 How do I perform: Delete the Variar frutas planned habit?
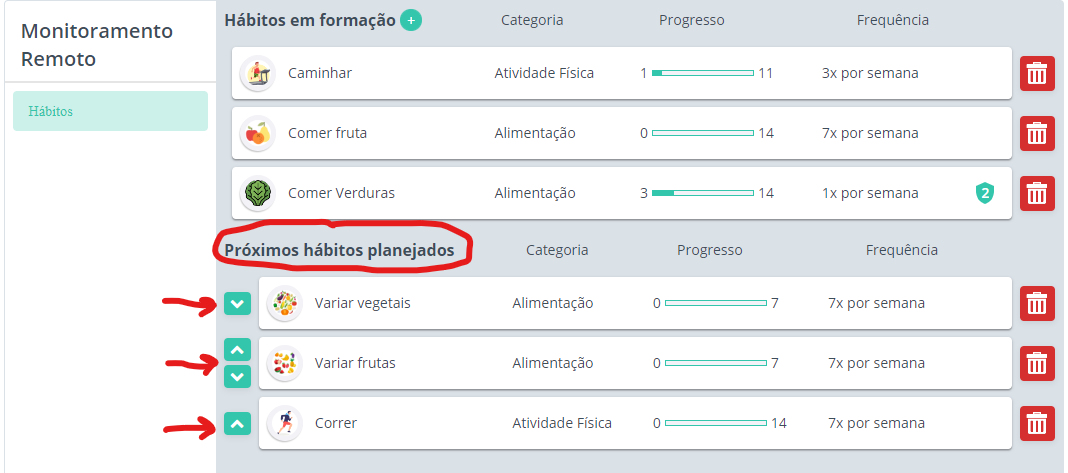click(1037, 363)
